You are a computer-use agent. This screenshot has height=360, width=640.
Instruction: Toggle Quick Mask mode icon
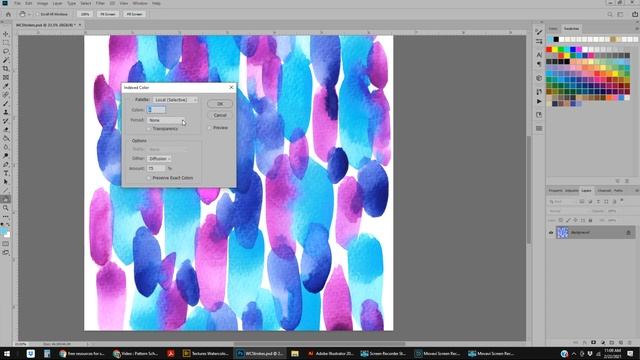6,244
